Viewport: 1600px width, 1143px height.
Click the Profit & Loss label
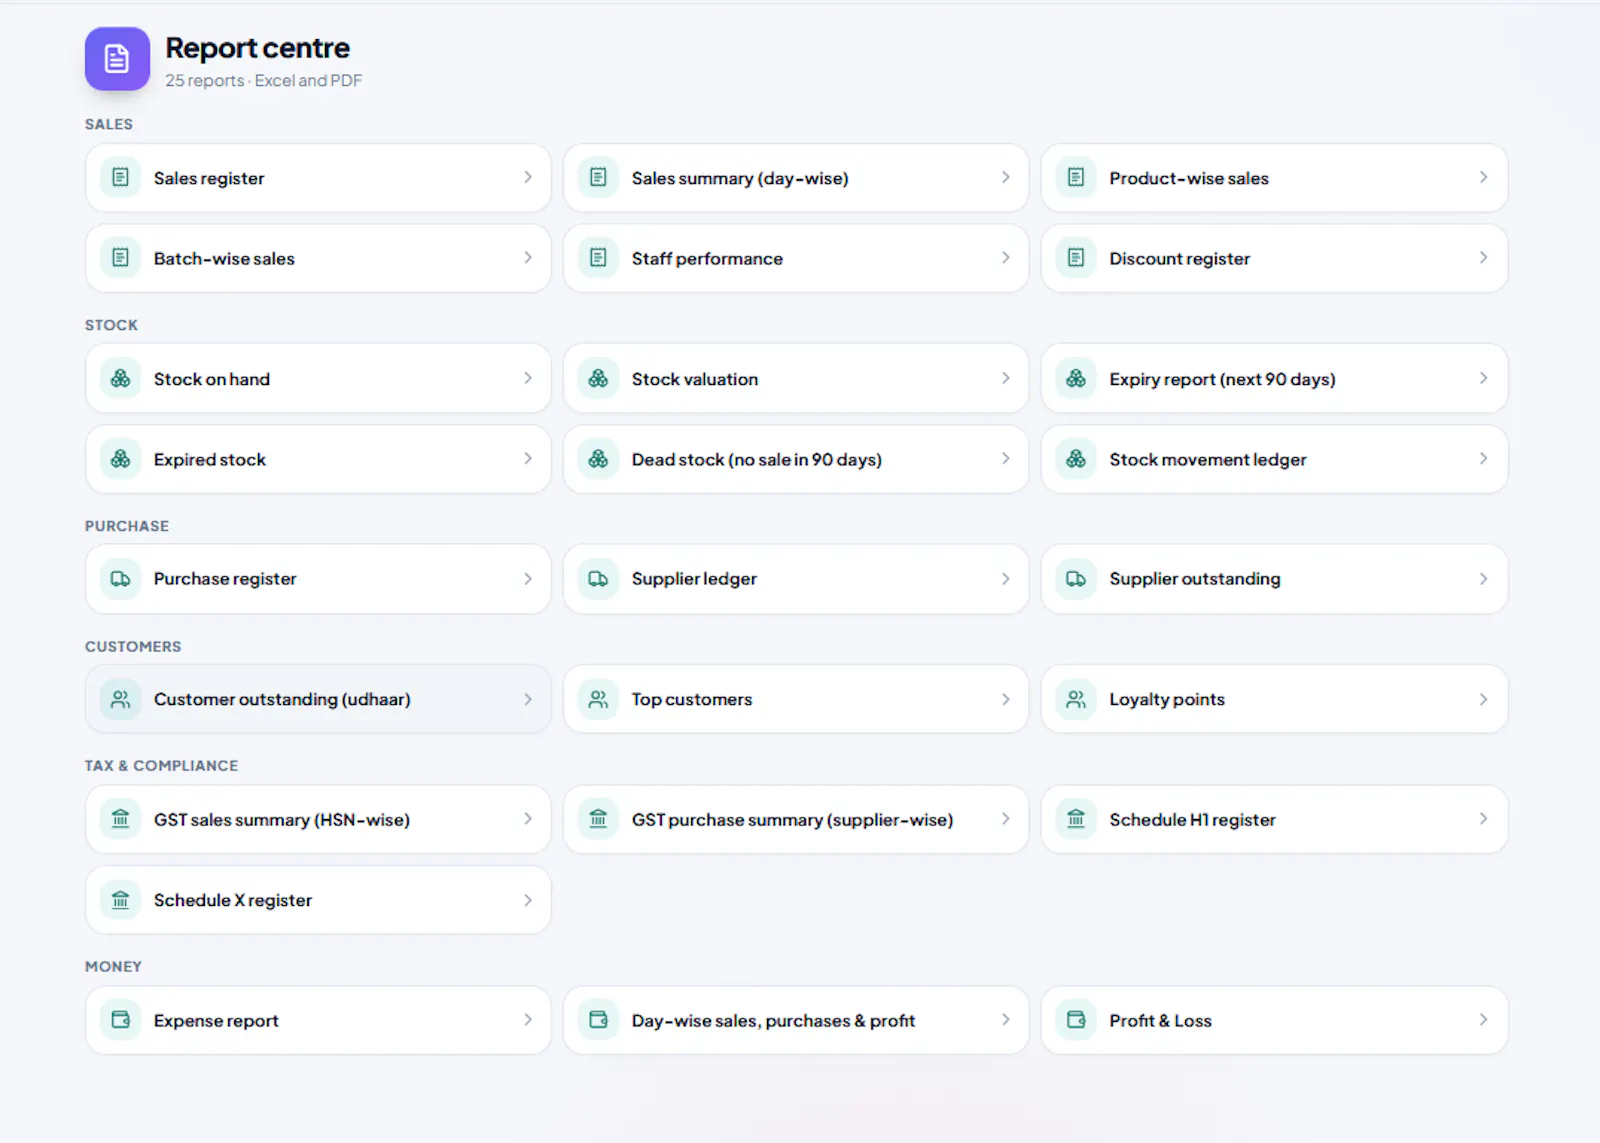(1160, 1020)
